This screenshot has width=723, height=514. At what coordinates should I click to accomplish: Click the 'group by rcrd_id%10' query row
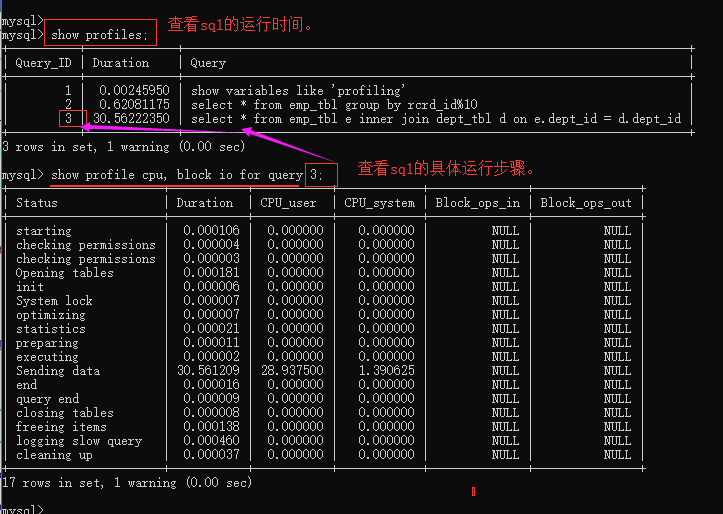(x=334, y=105)
